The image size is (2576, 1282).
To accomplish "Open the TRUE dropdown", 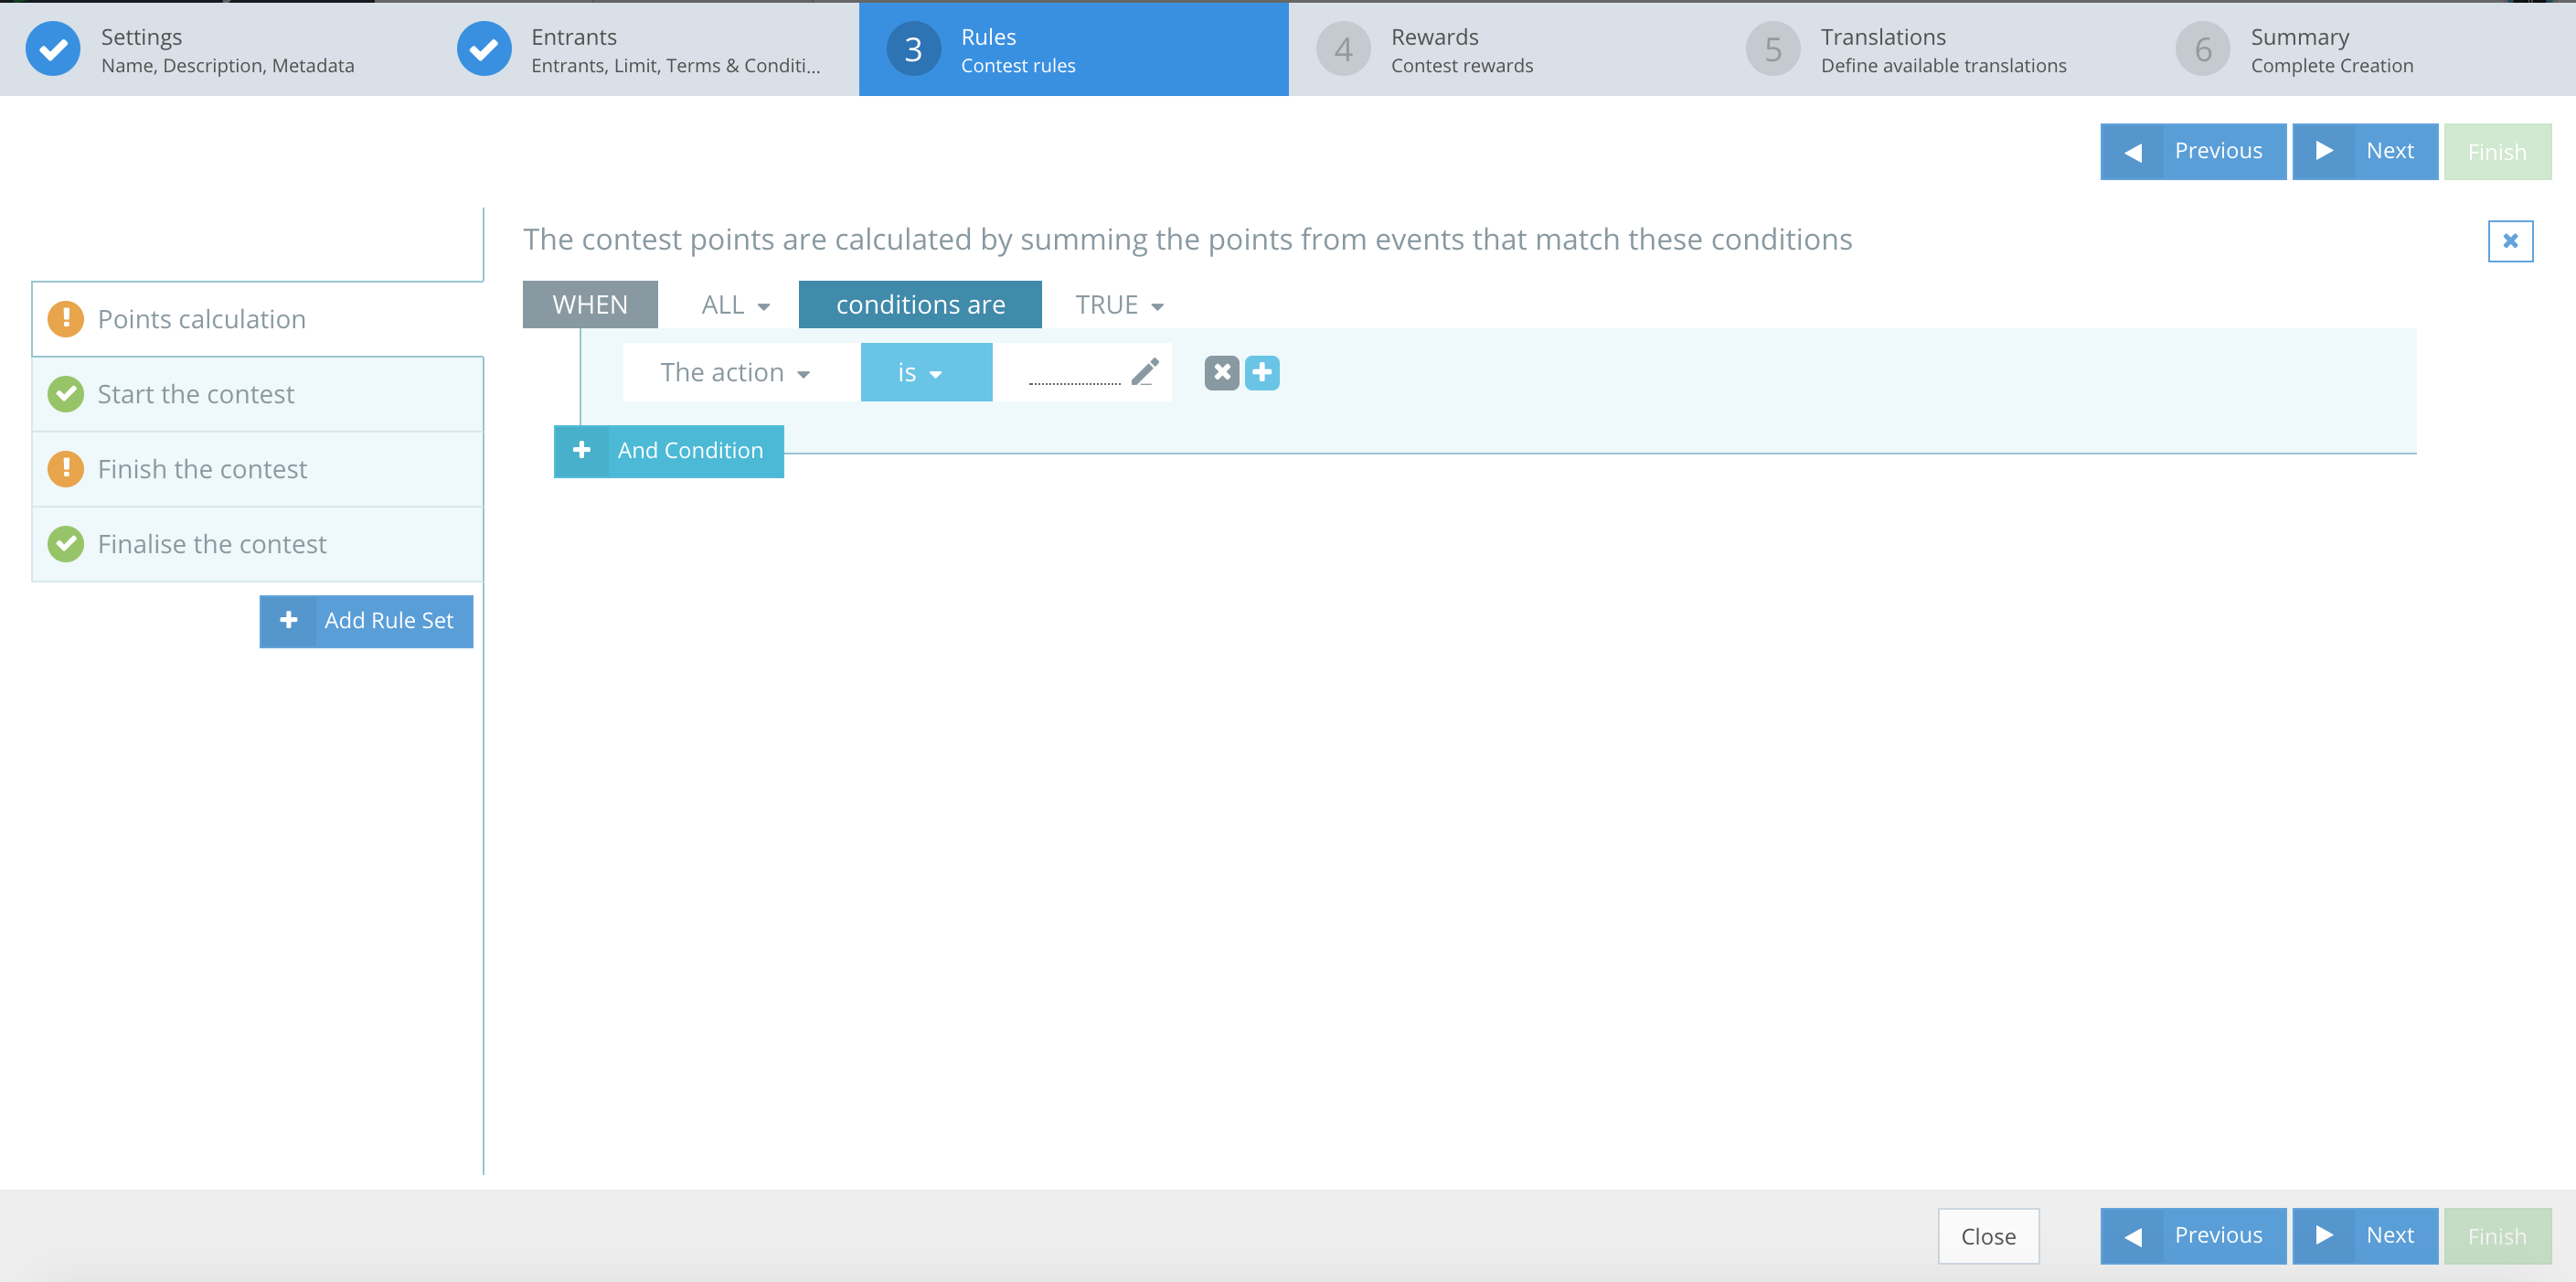I will click(1119, 305).
